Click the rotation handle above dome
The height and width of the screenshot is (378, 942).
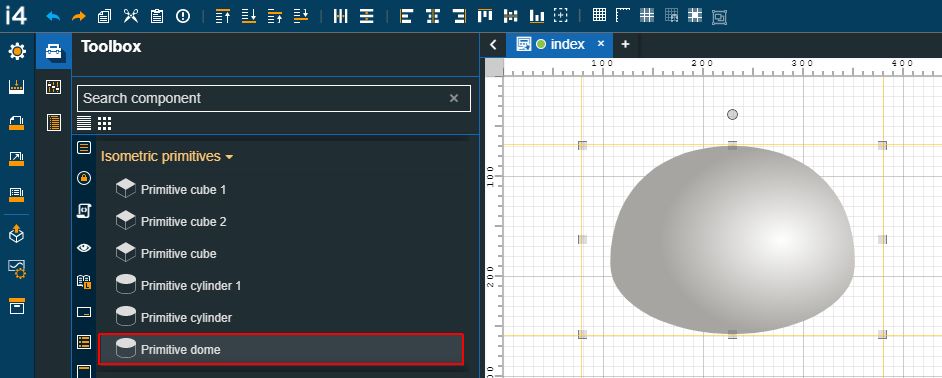point(732,114)
